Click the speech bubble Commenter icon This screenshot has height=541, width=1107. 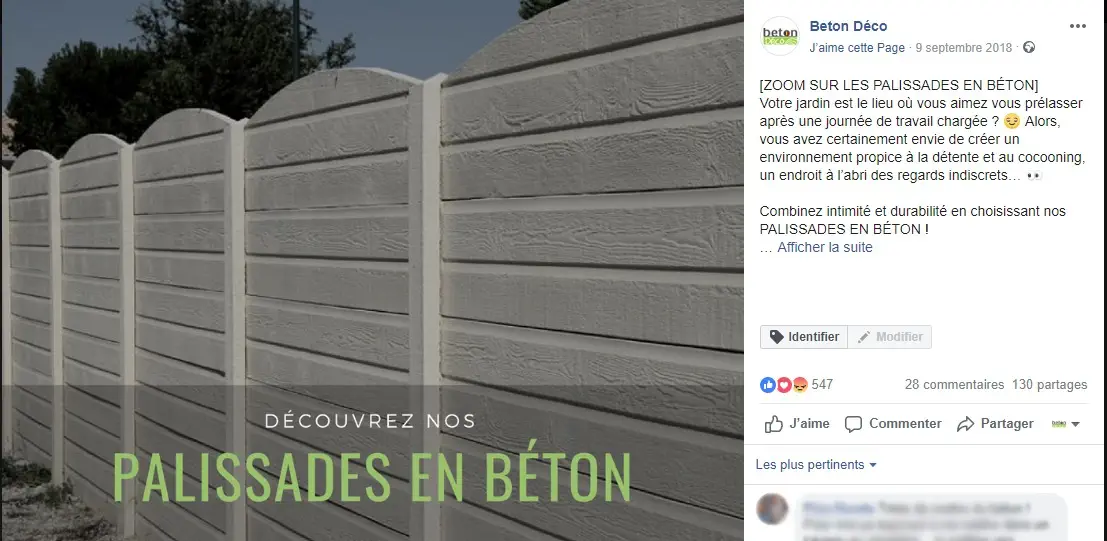click(854, 424)
